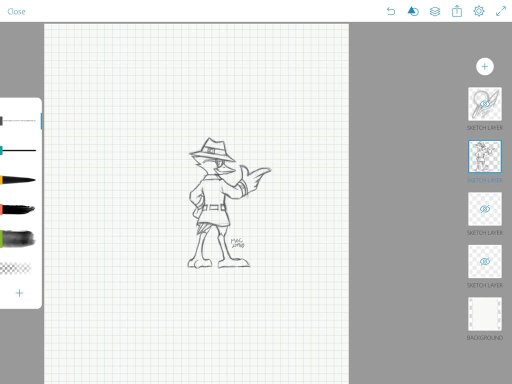Add a new brush with plus icon
The image size is (512, 384).
19,293
